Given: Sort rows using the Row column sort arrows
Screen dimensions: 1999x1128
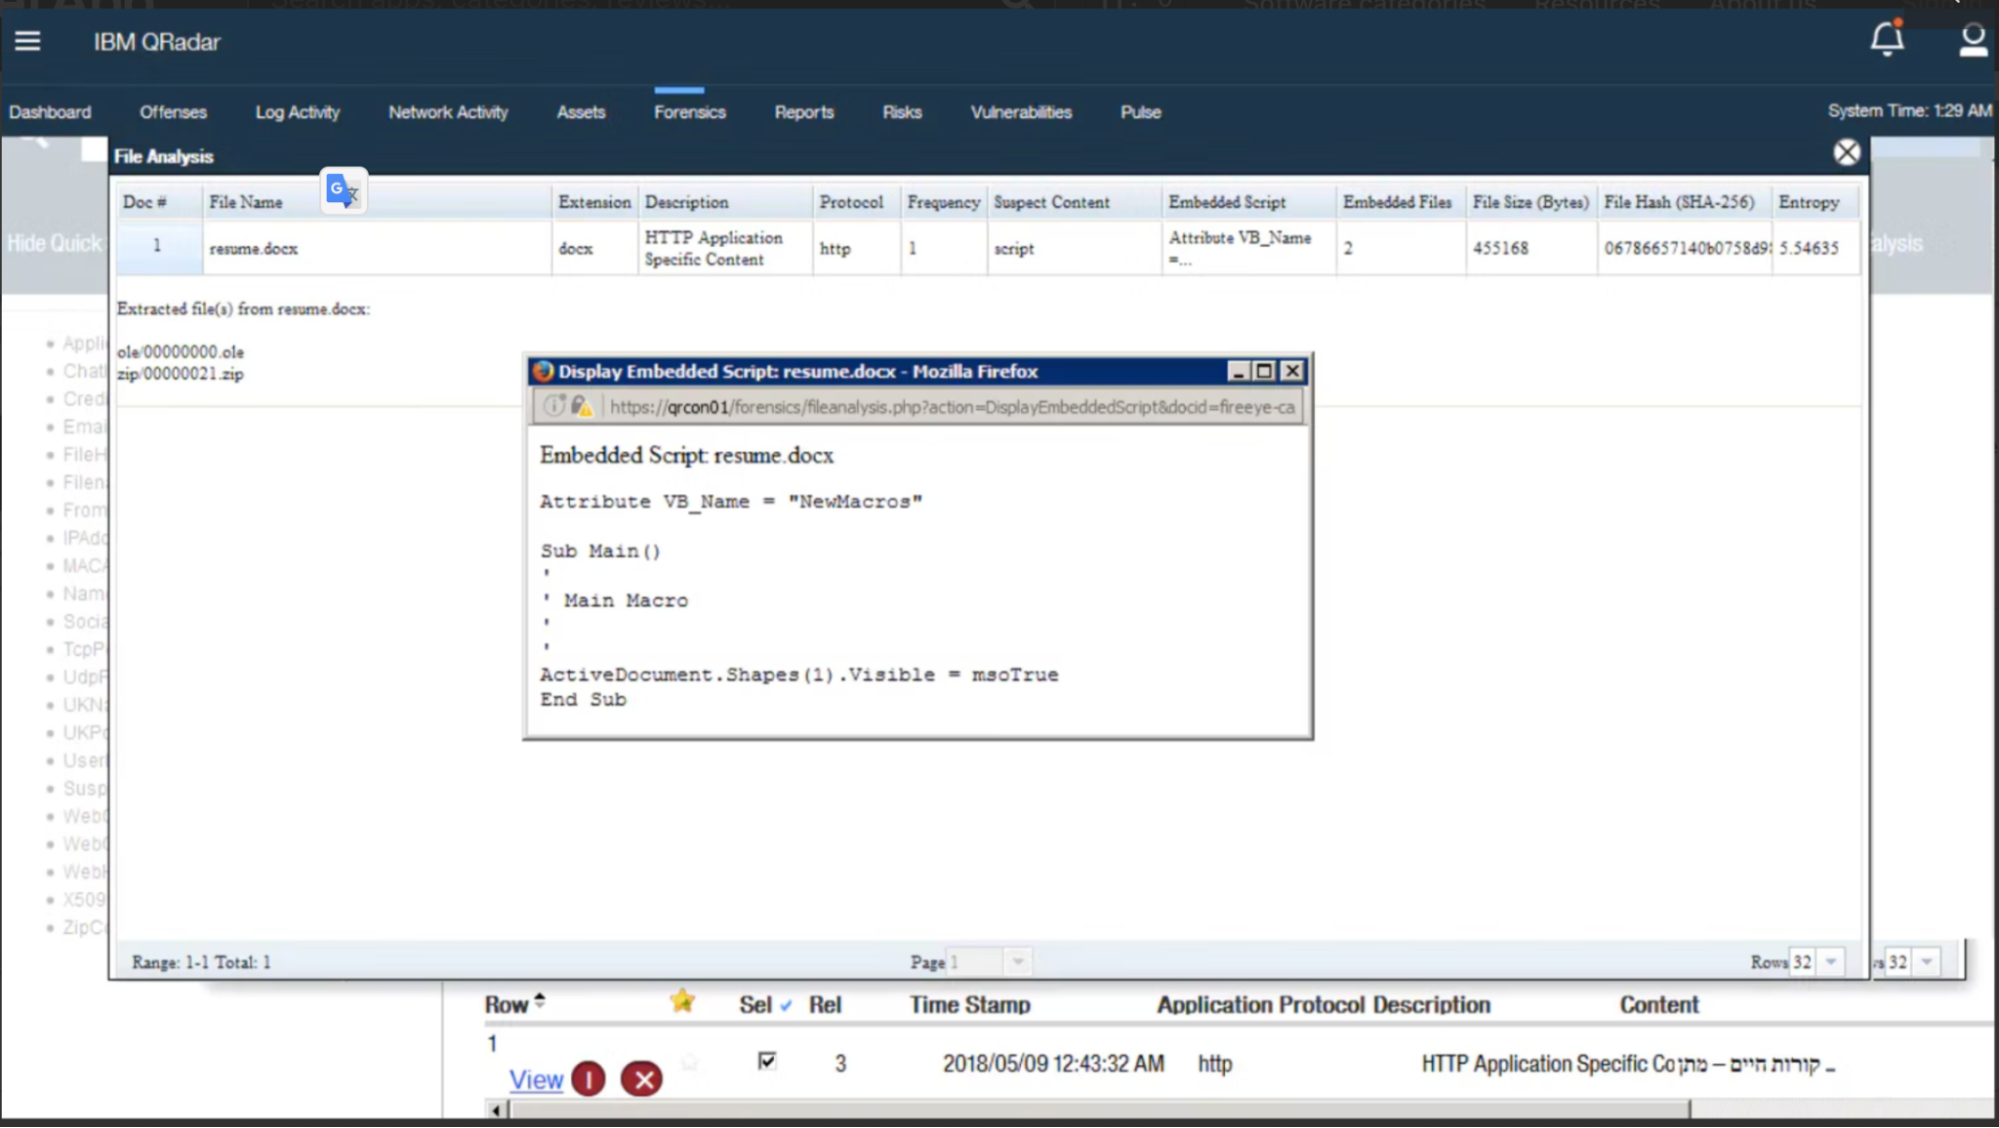Looking at the screenshot, I should pyautogui.click(x=540, y=999).
